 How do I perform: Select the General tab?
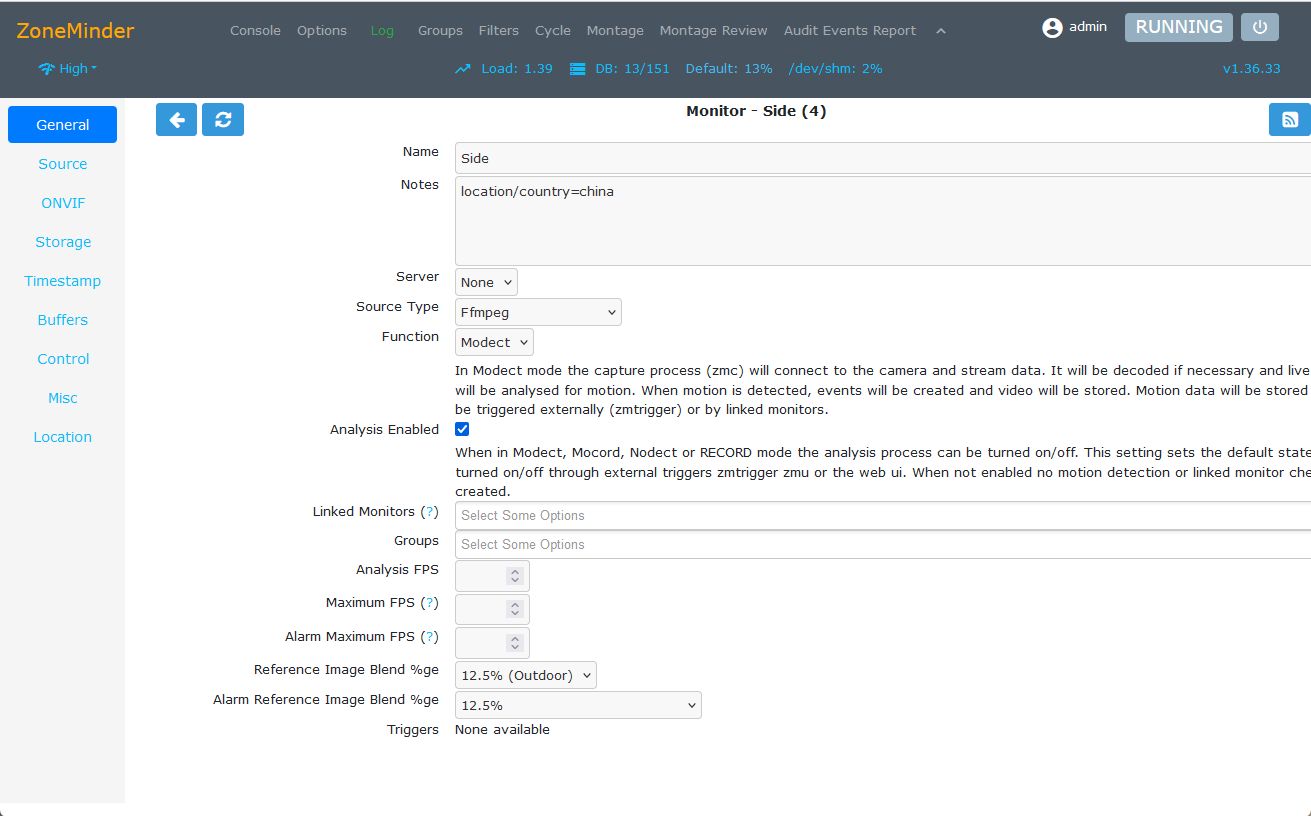62,125
